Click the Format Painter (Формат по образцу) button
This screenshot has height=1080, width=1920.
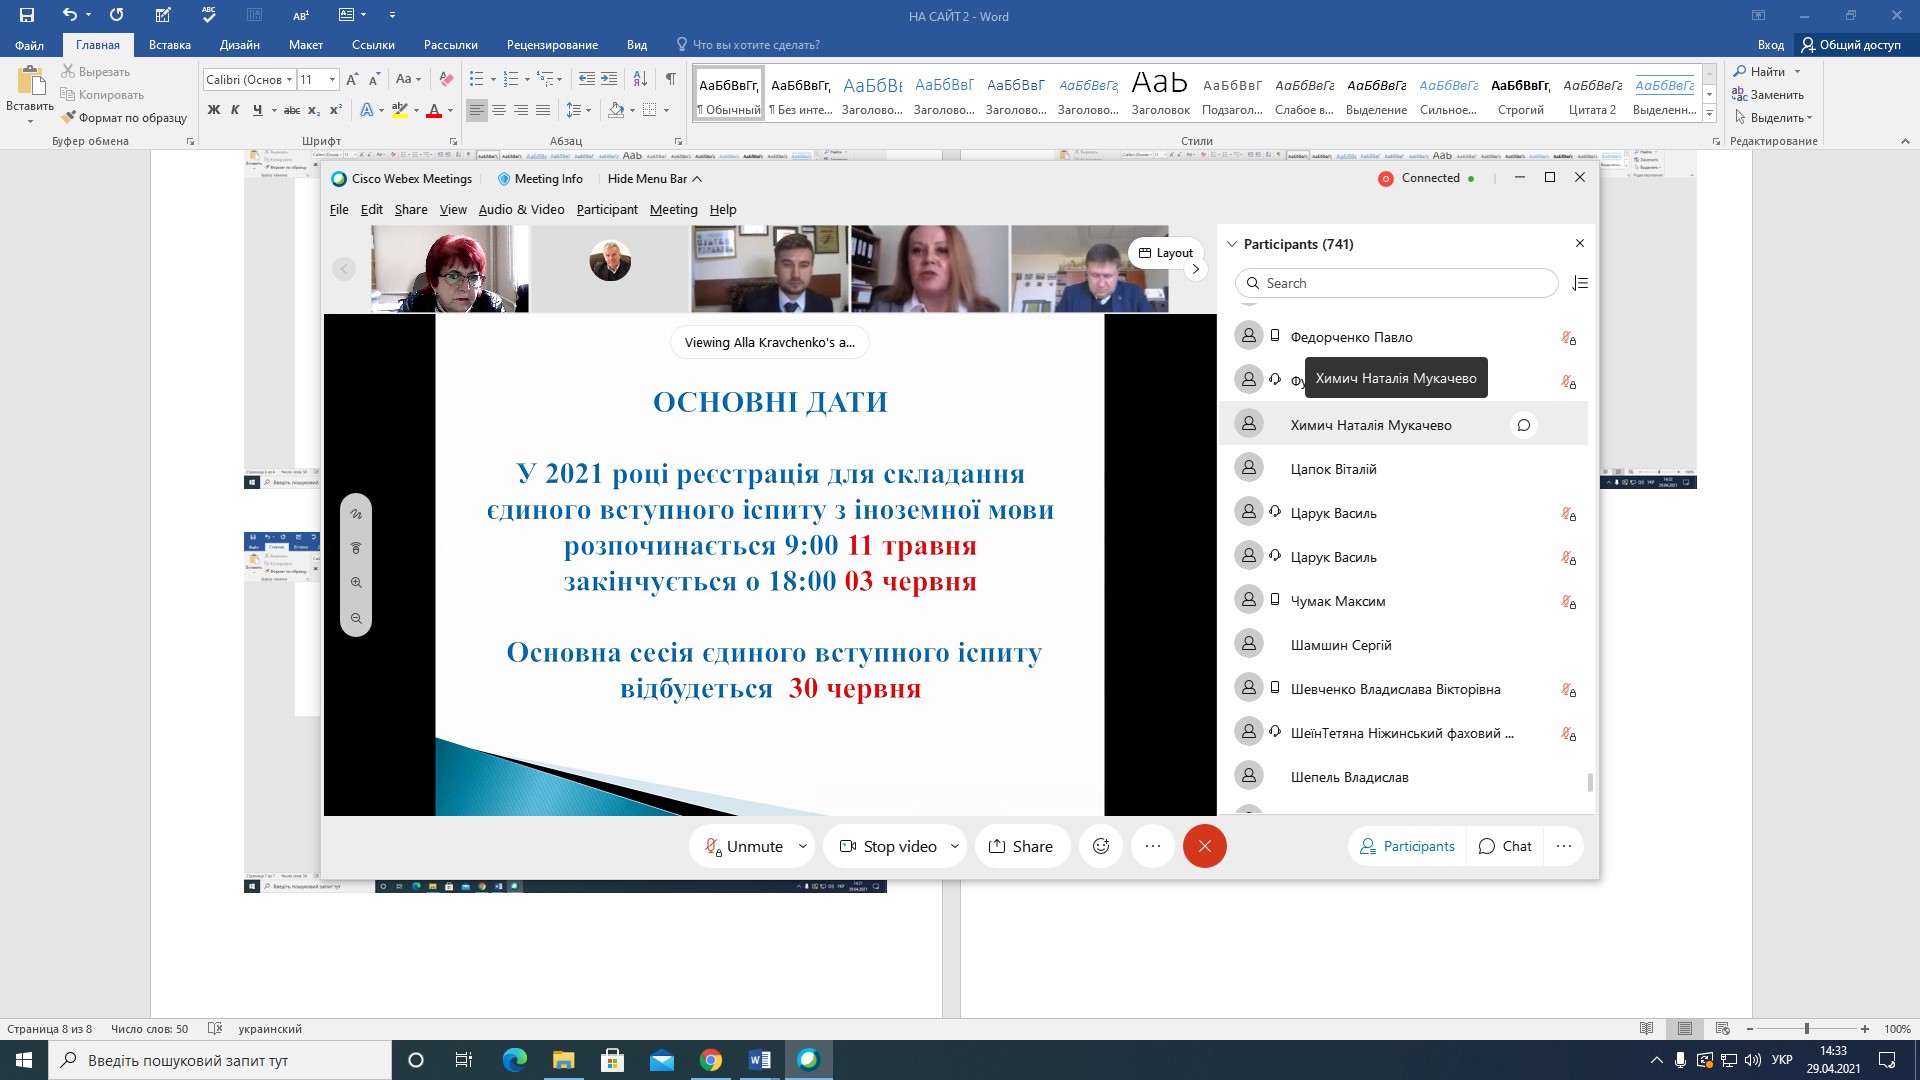(124, 118)
